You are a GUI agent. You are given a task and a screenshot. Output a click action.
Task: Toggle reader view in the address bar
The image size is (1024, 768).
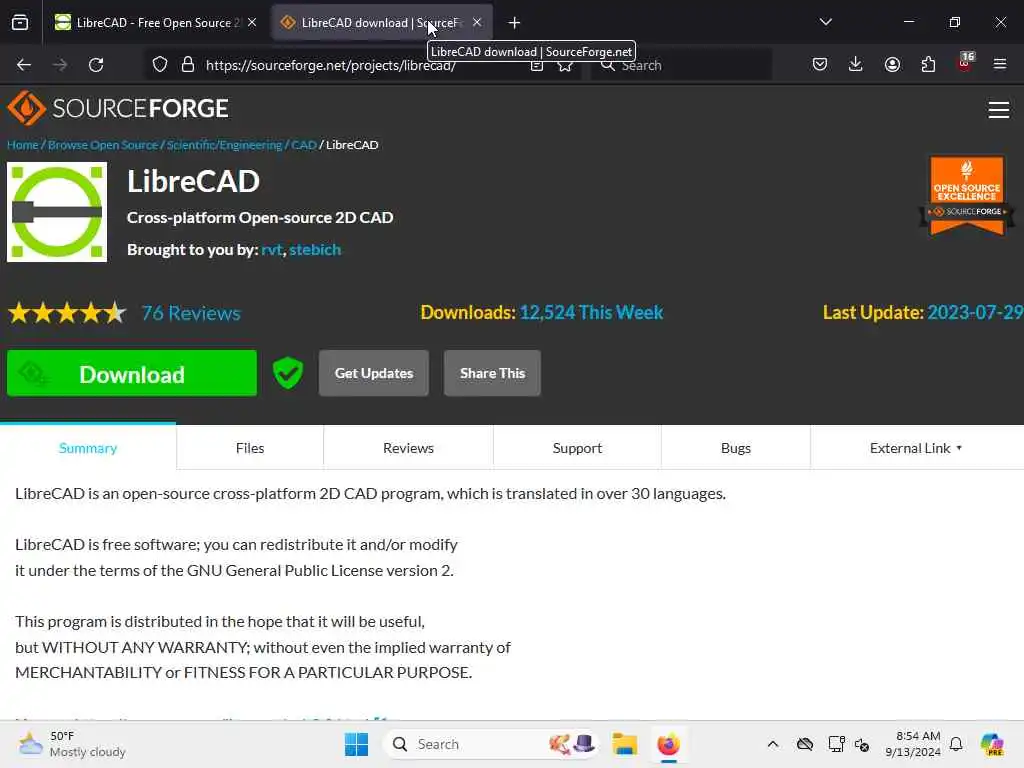[x=537, y=66]
